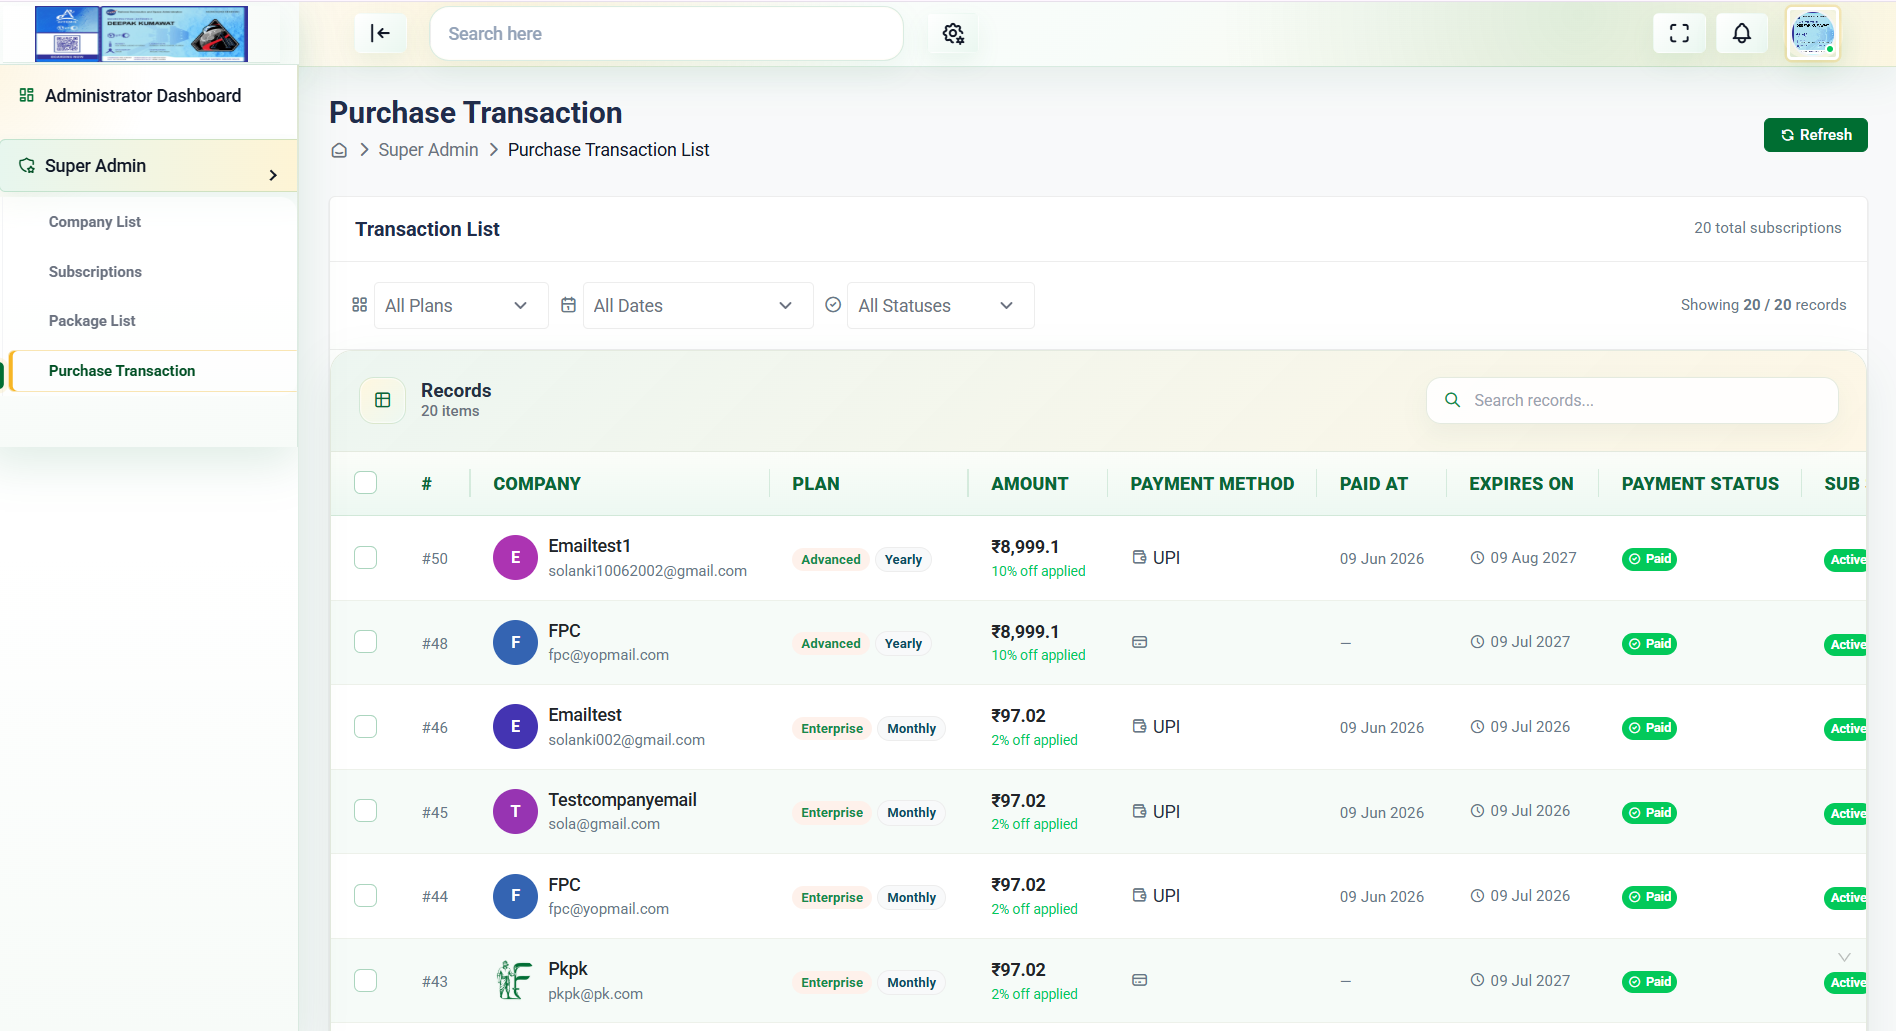Click the Administrator Dashboard grid icon
This screenshot has width=1896, height=1031.
coord(27,95)
